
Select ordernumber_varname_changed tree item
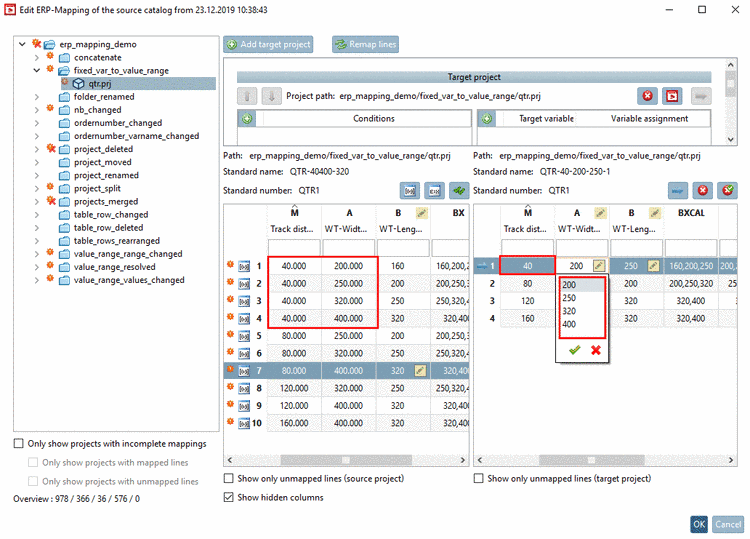tap(136, 136)
